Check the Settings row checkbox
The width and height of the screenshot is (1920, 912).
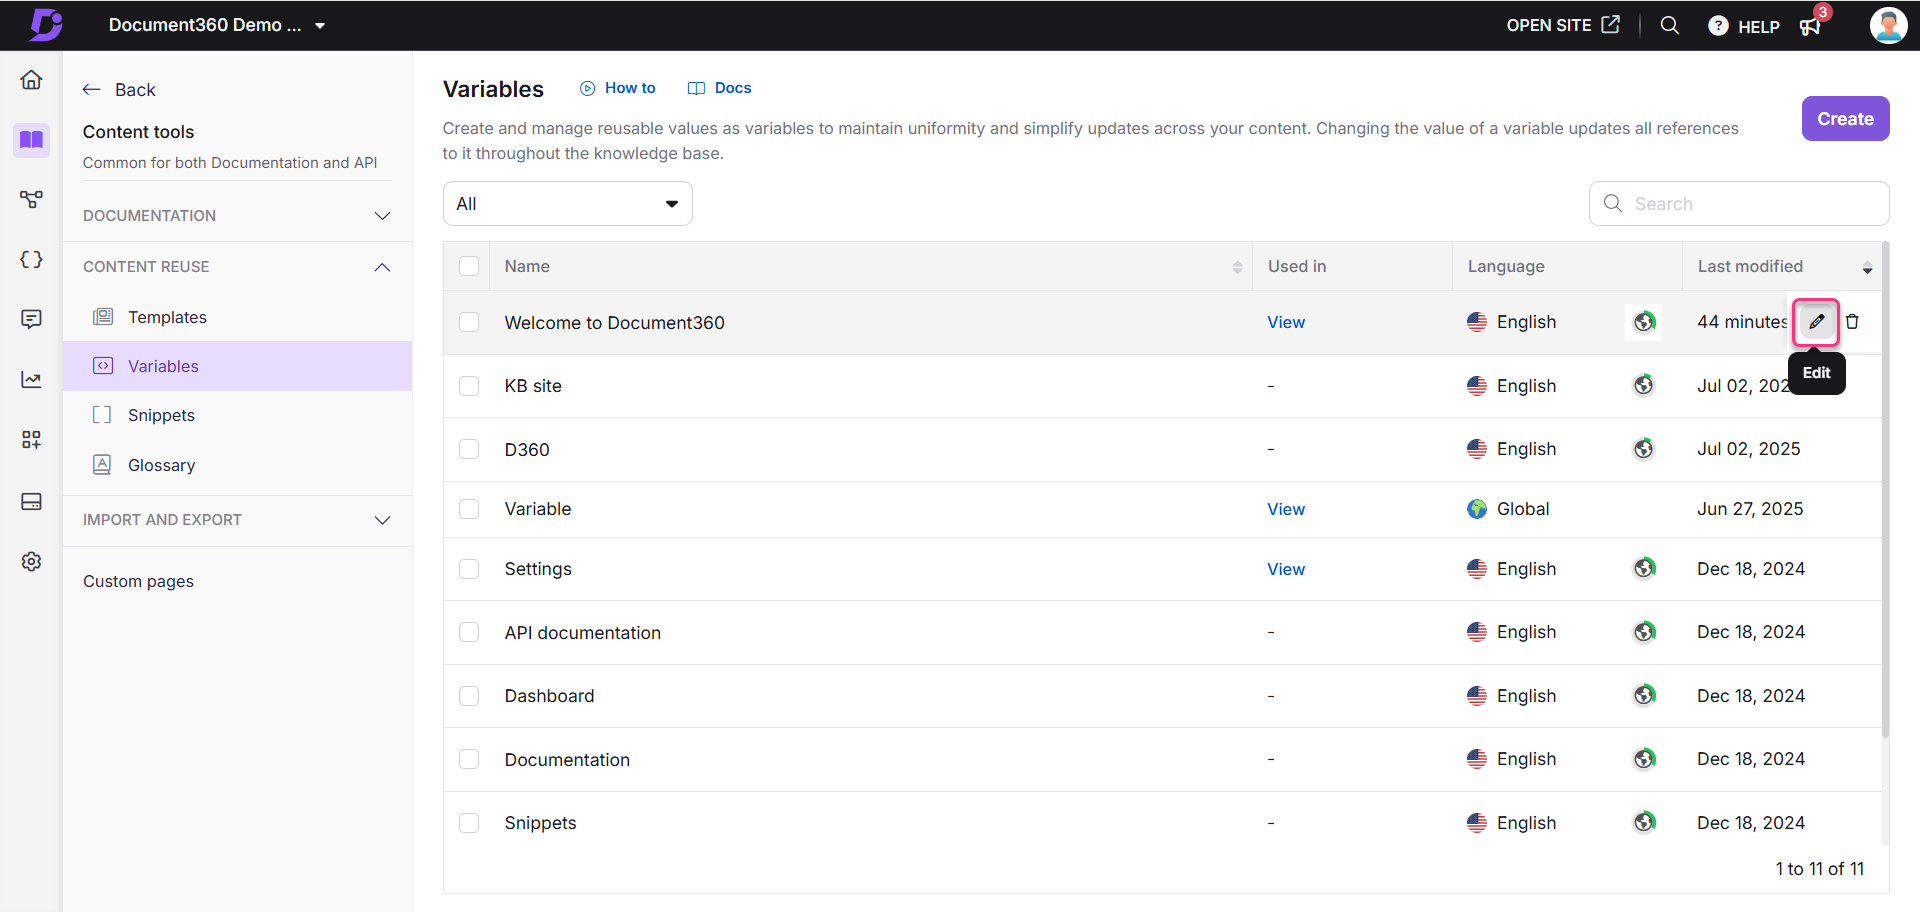(x=469, y=569)
